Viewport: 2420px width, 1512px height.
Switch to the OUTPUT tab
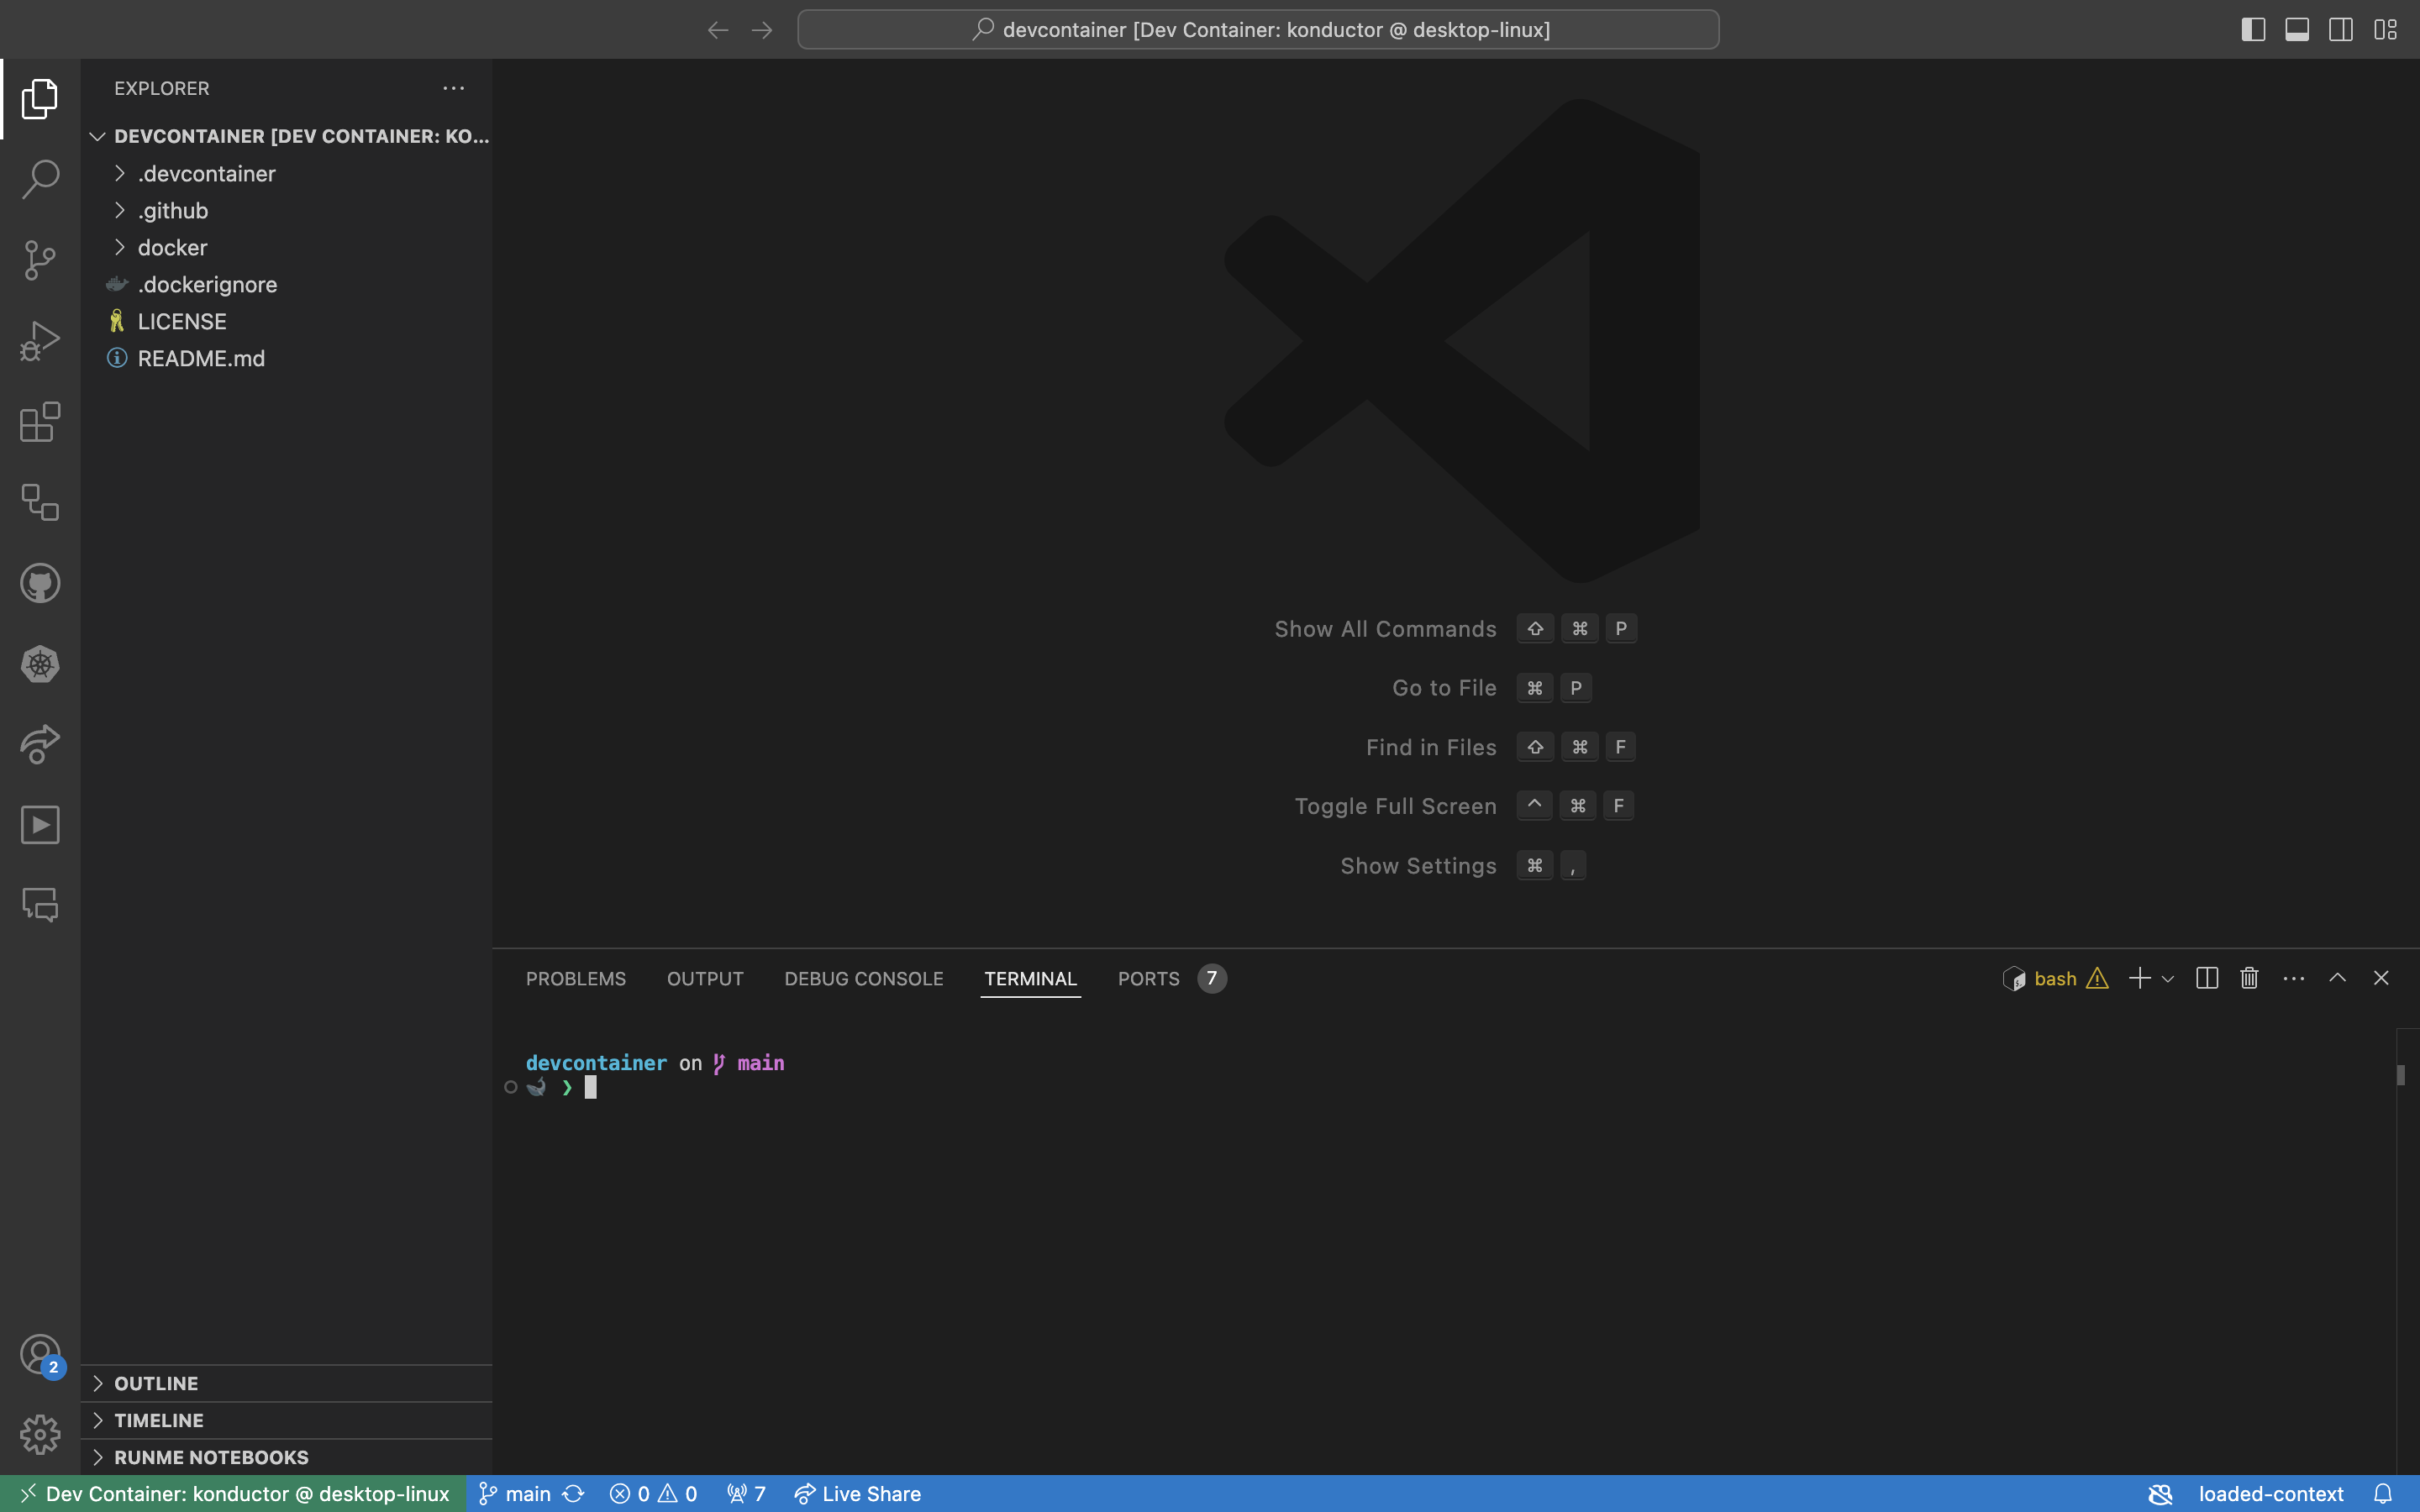tap(705, 979)
